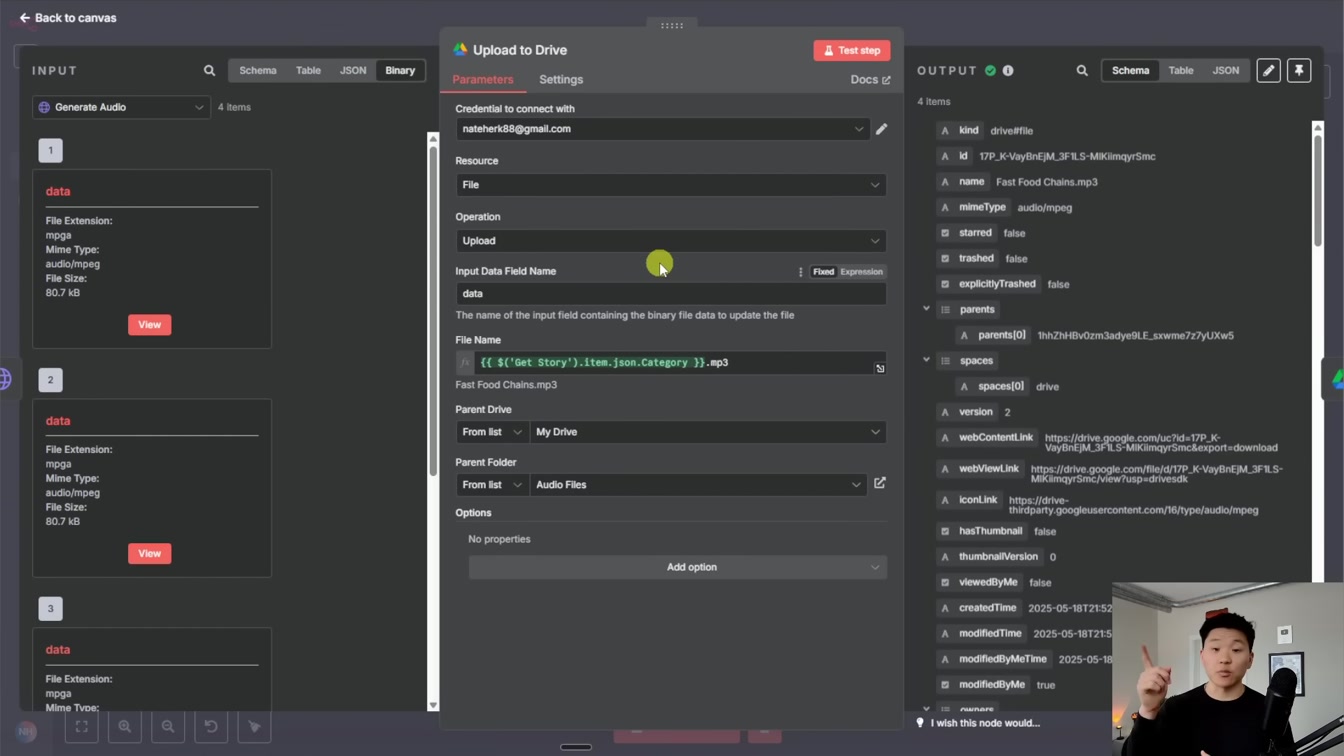The height and width of the screenshot is (756, 1344).
Task: Edit the Google Drive credential
Action: coord(881,129)
